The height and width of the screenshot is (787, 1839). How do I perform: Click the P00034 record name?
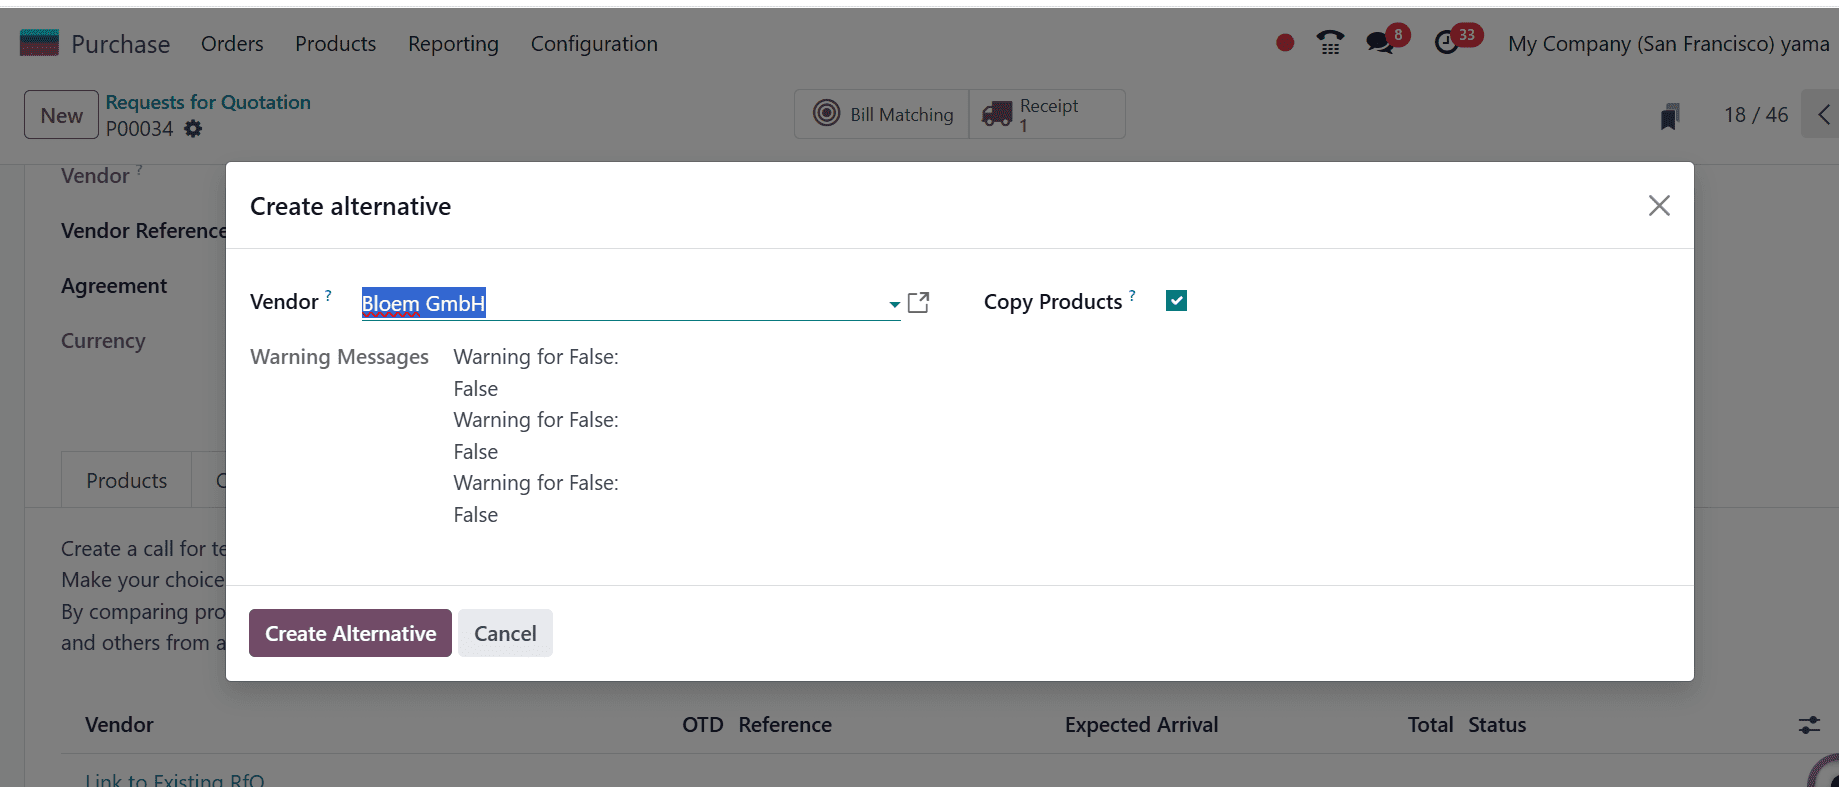coord(139,129)
